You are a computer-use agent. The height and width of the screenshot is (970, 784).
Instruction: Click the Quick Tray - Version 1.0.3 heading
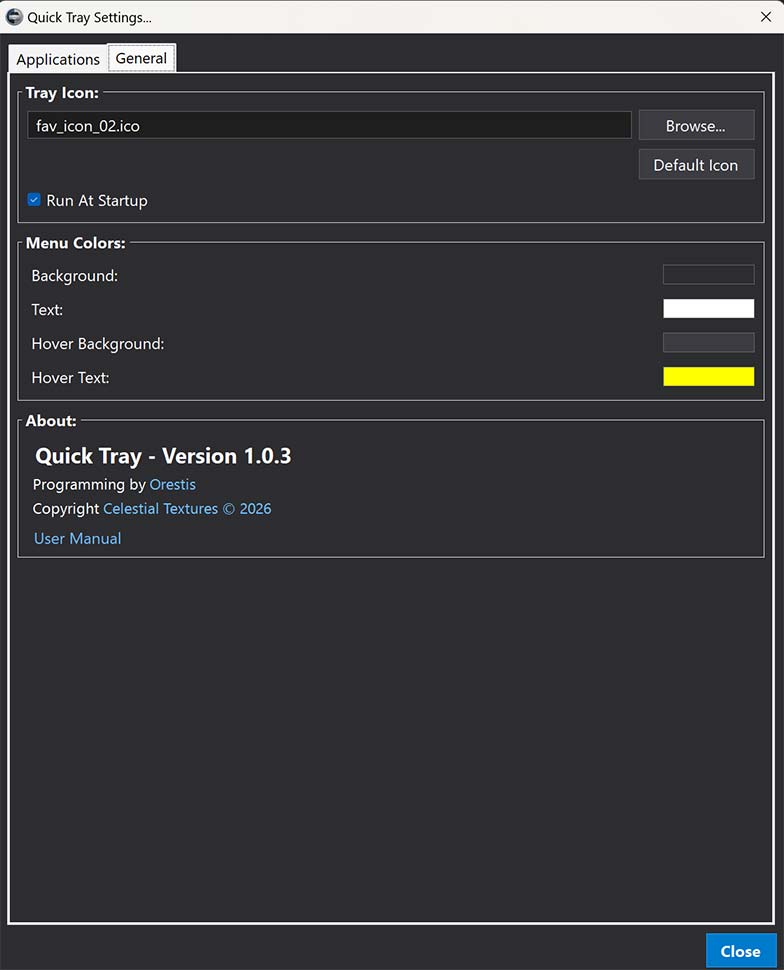[x=163, y=456]
